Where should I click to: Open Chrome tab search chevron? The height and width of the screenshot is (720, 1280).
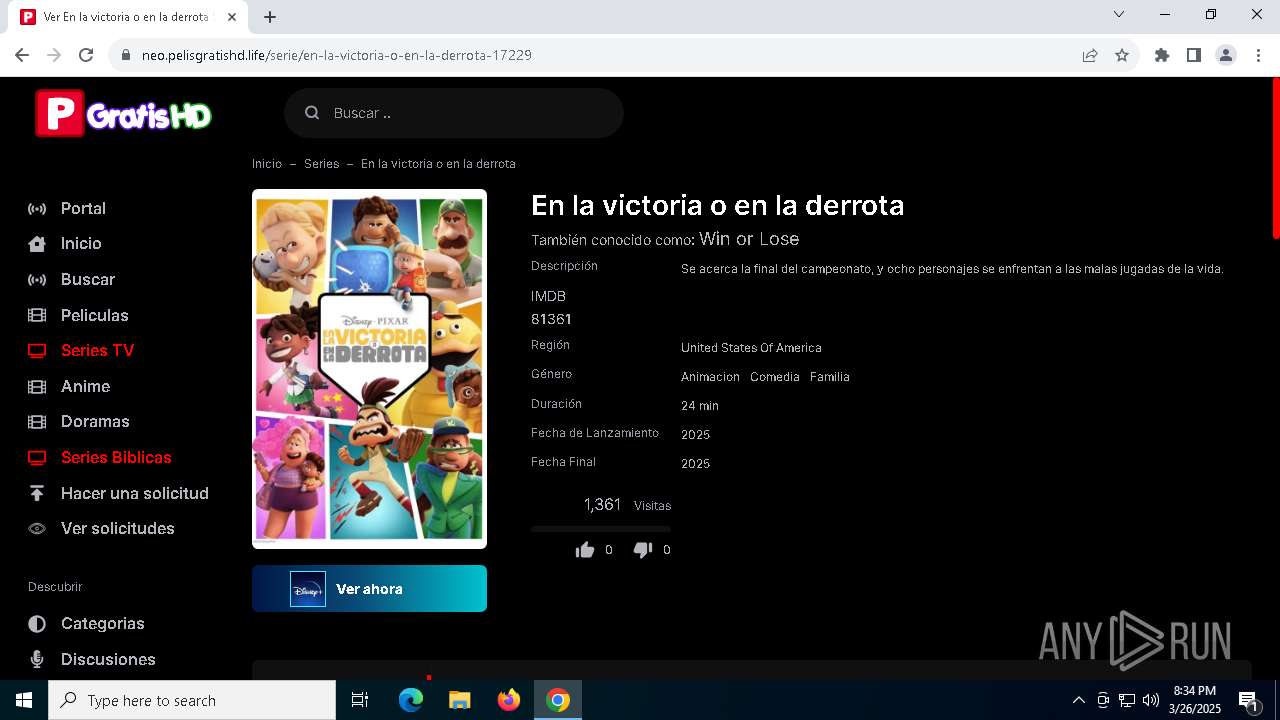pos(1119,15)
